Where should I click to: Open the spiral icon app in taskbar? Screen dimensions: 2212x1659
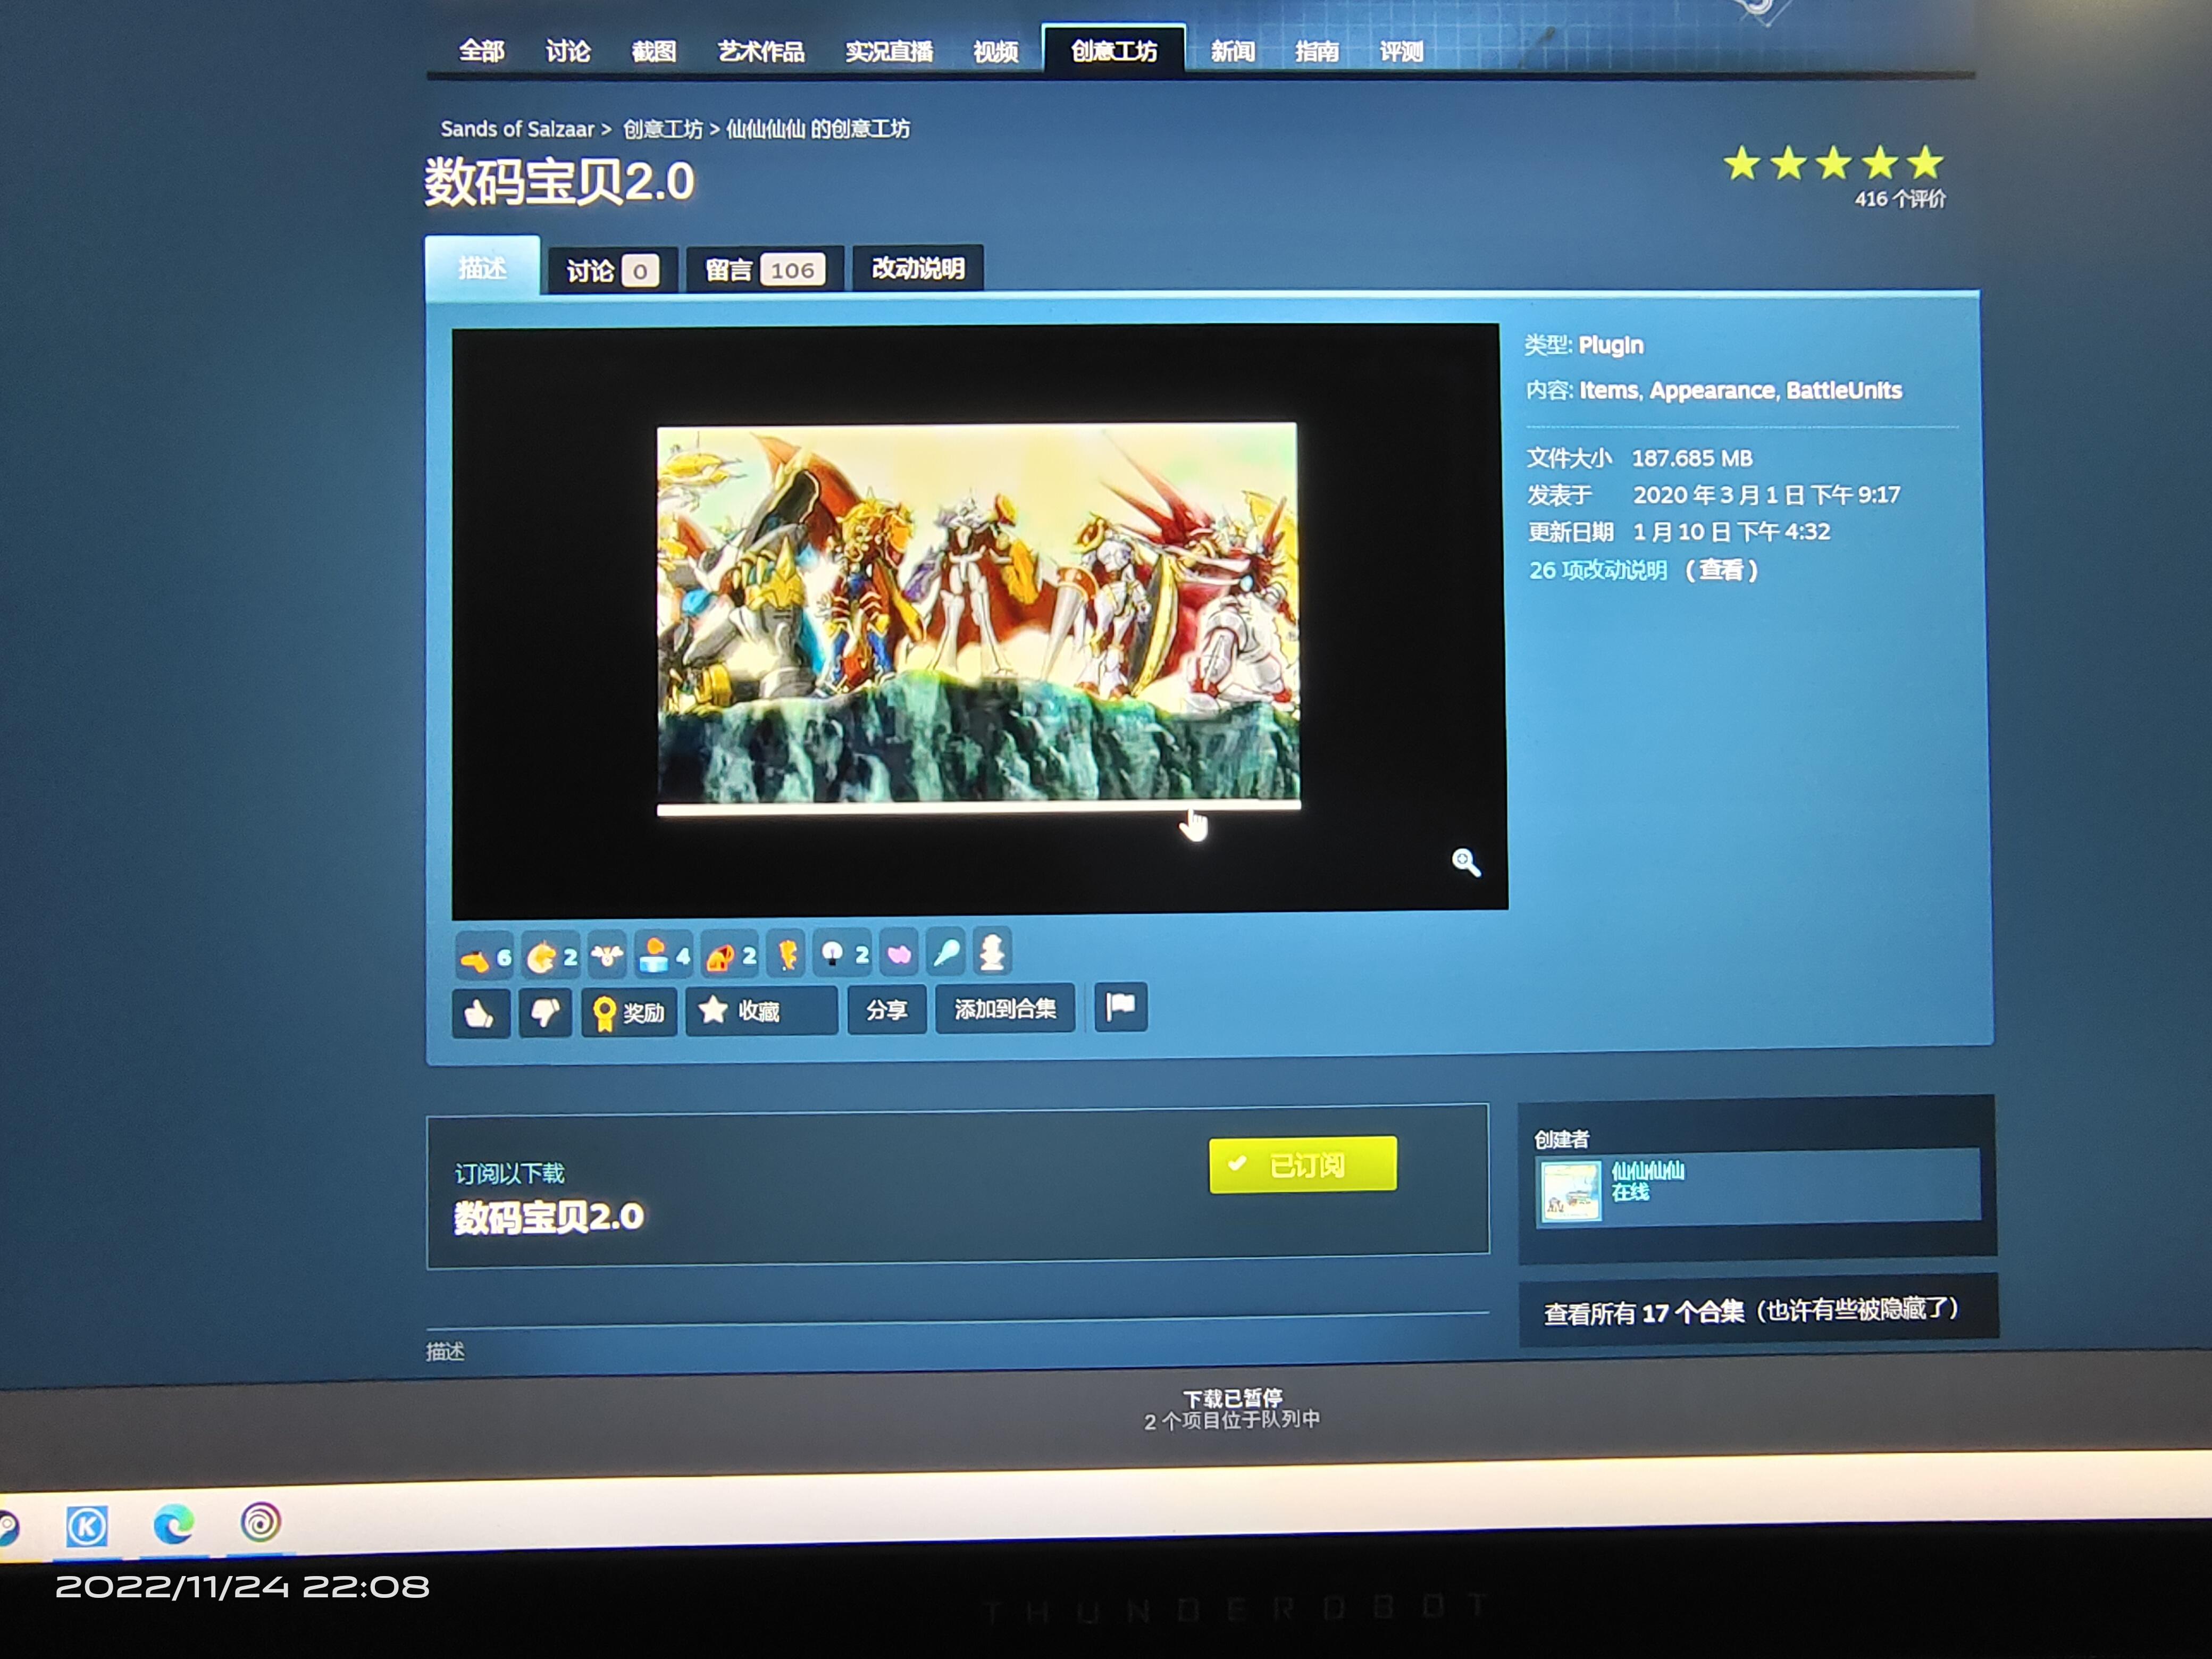(260, 1523)
